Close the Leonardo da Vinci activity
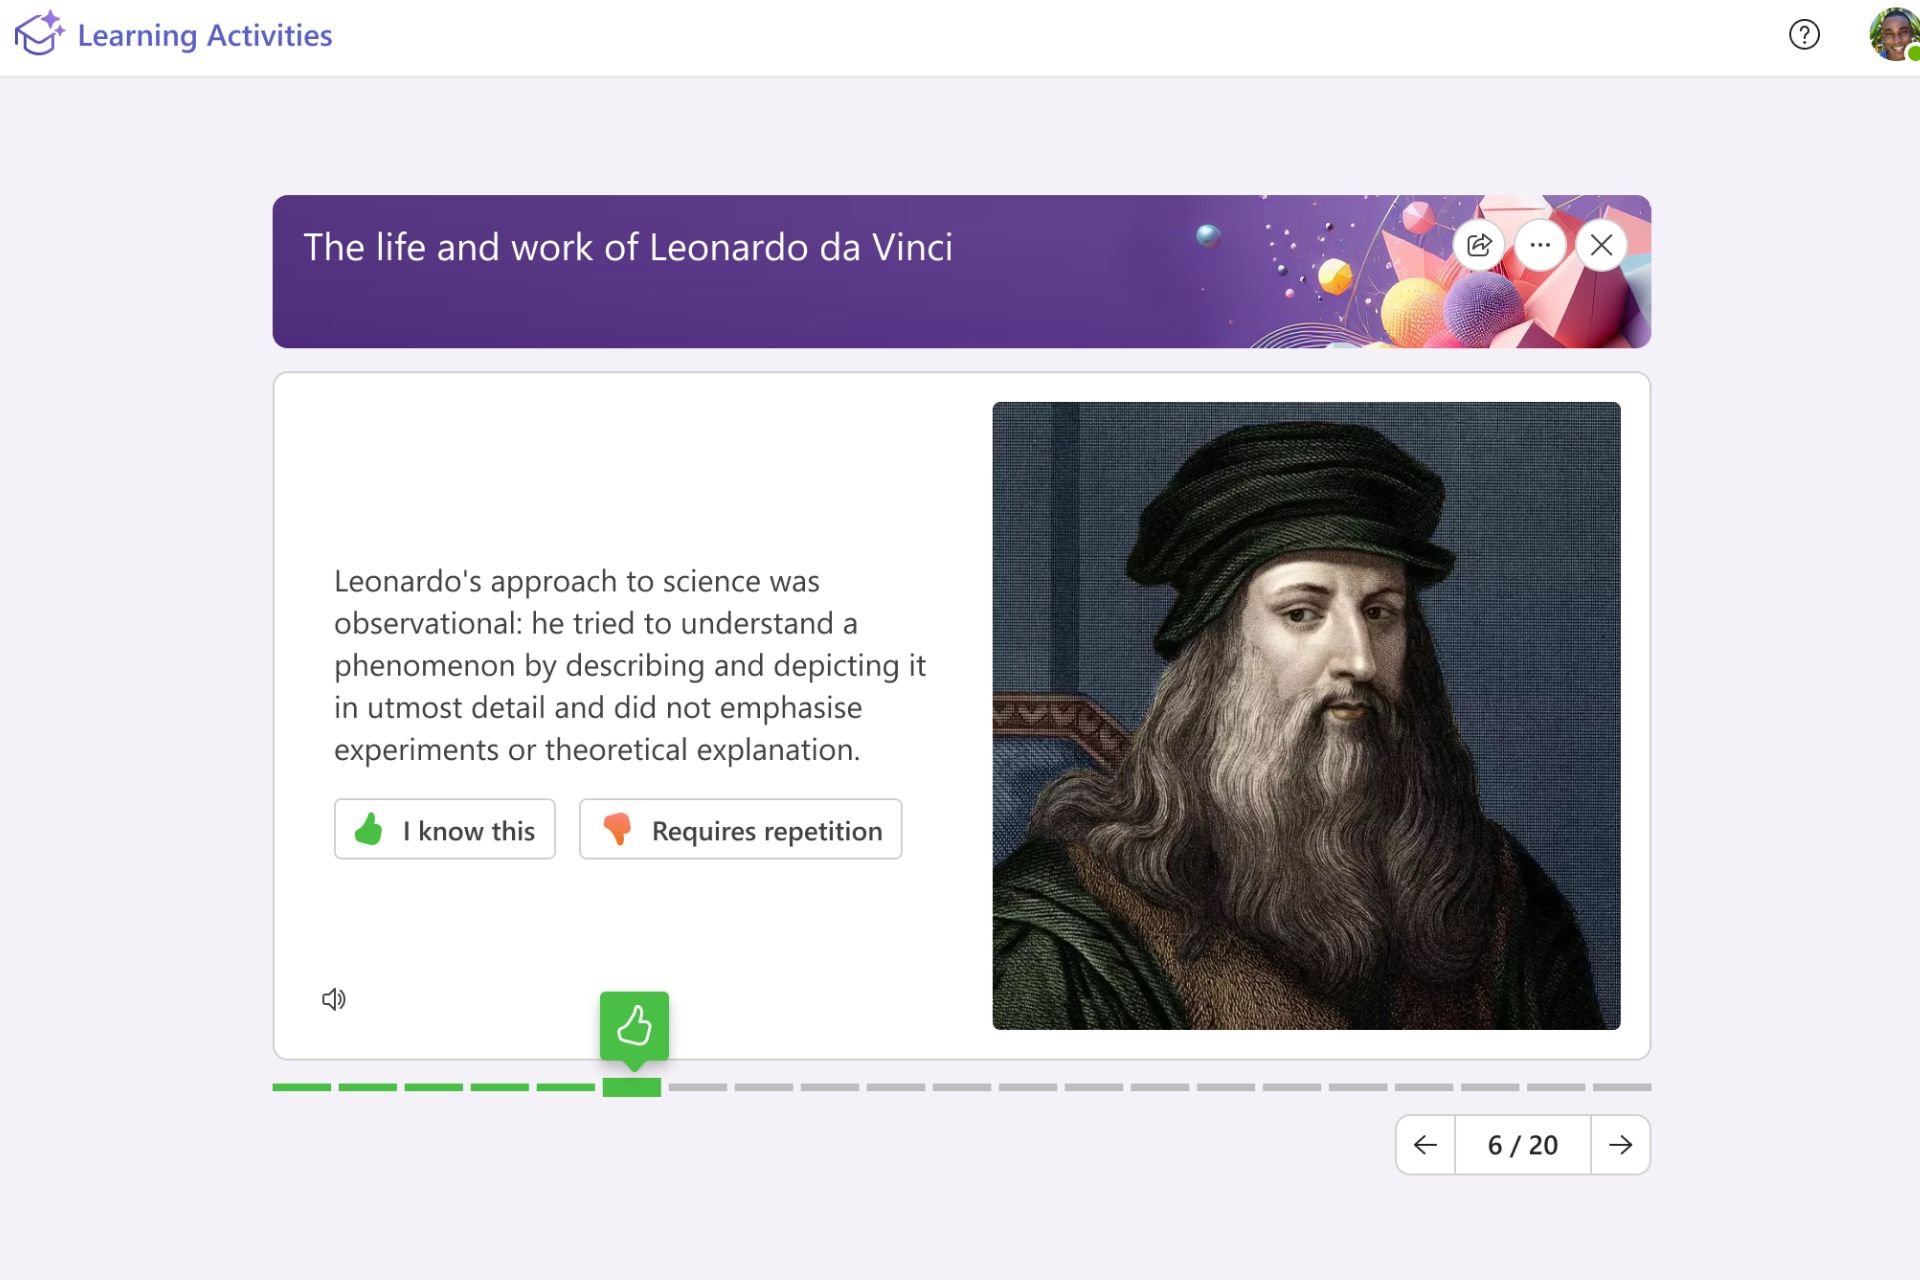The height and width of the screenshot is (1280, 1920). (x=1601, y=244)
